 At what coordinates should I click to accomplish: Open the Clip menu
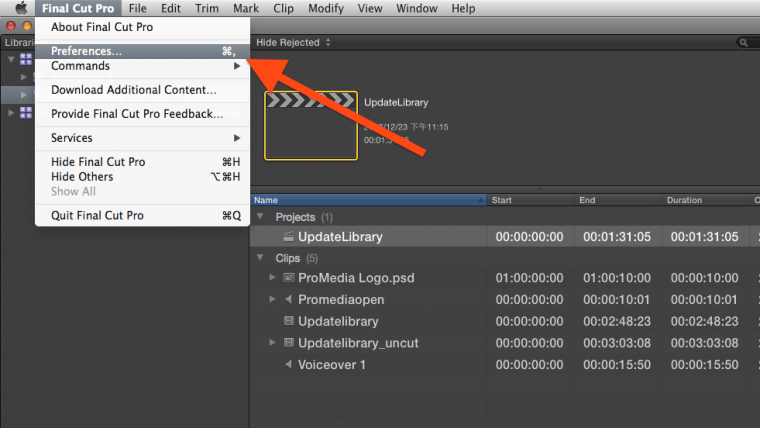283,8
